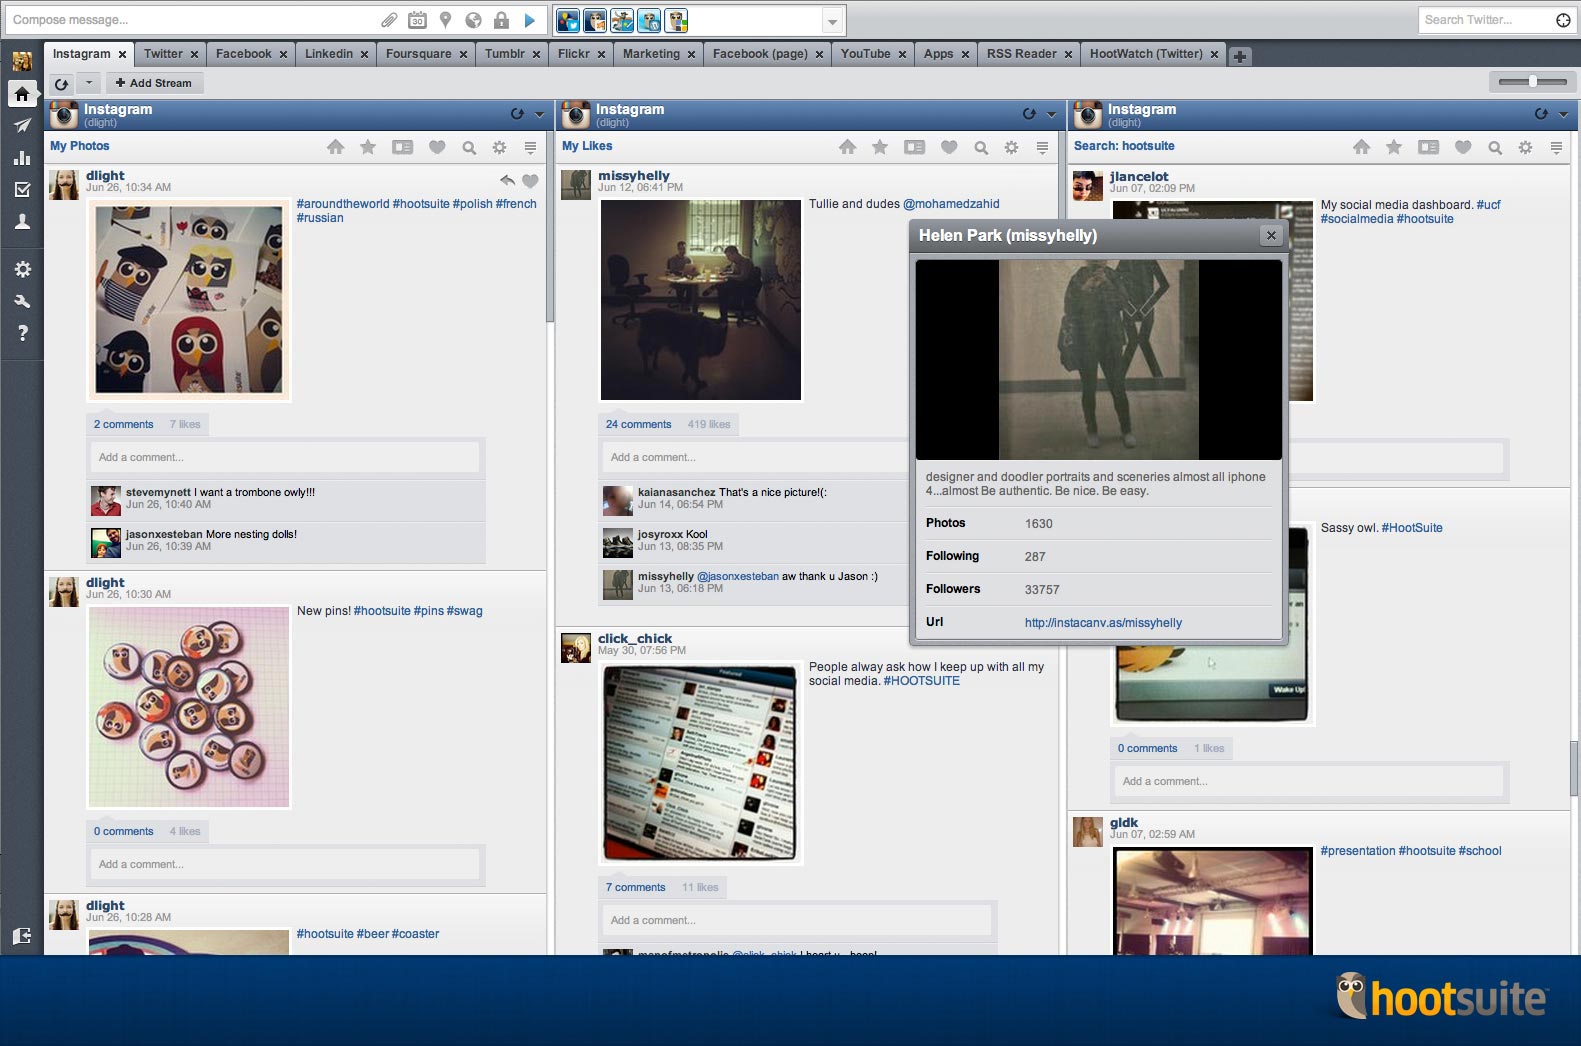Switch to the Foursquare tab
Screen dimensions: 1581x1046
click(x=419, y=54)
